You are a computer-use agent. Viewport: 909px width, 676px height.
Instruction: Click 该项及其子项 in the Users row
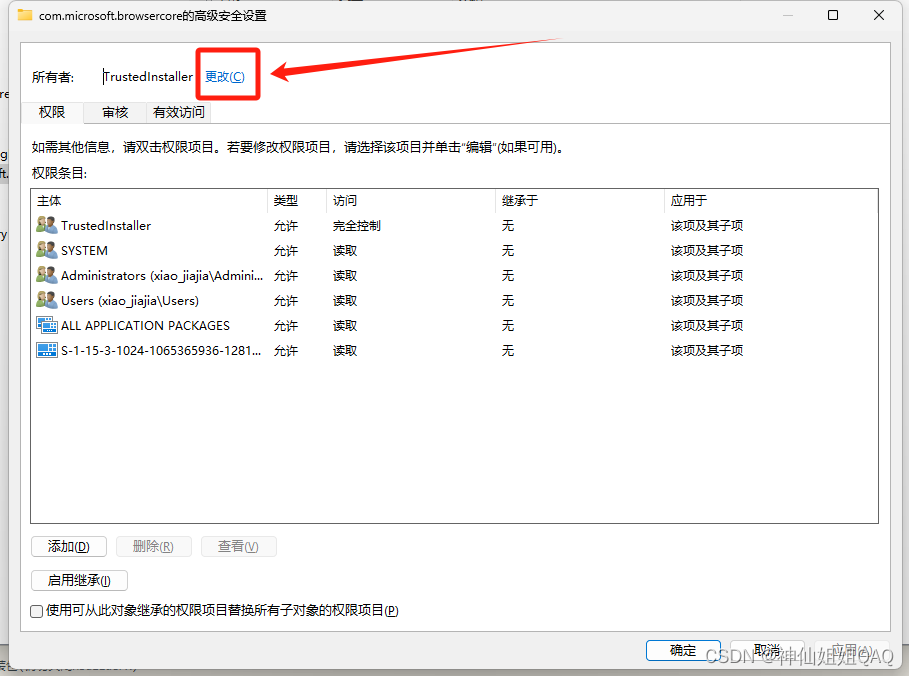(707, 300)
